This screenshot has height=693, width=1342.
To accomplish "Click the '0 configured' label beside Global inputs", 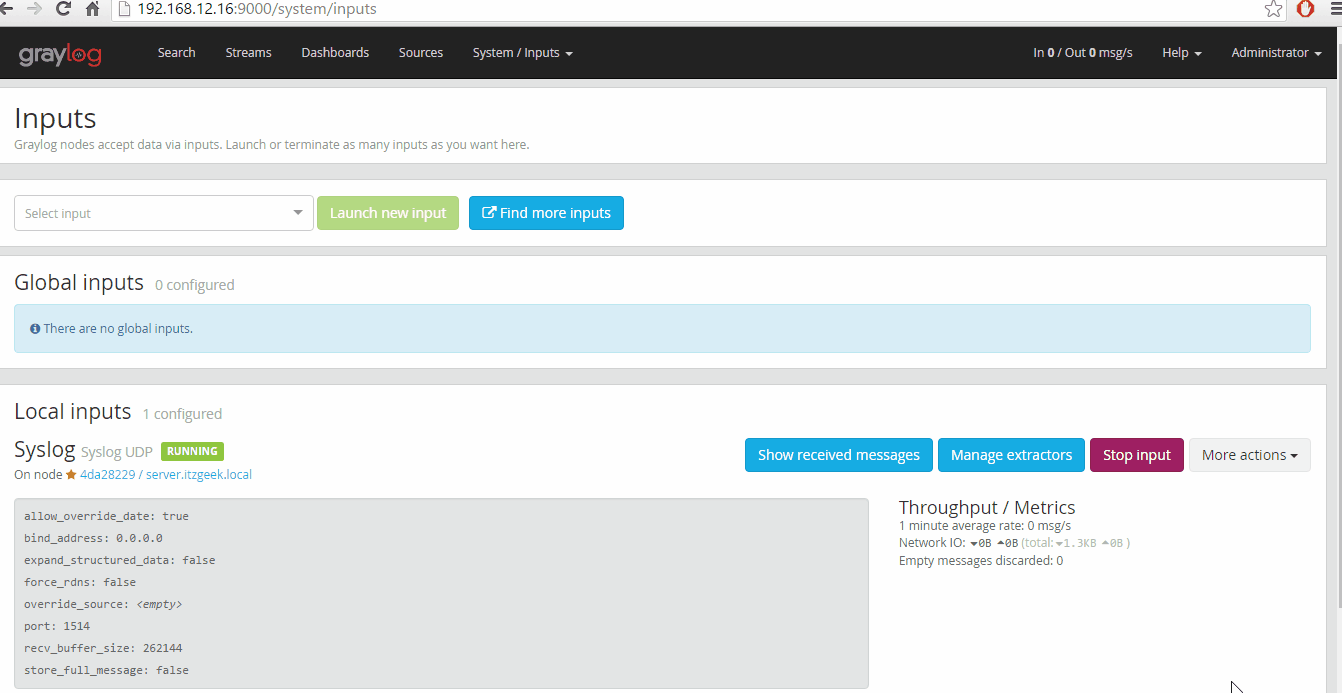I will [x=195, y=285].
